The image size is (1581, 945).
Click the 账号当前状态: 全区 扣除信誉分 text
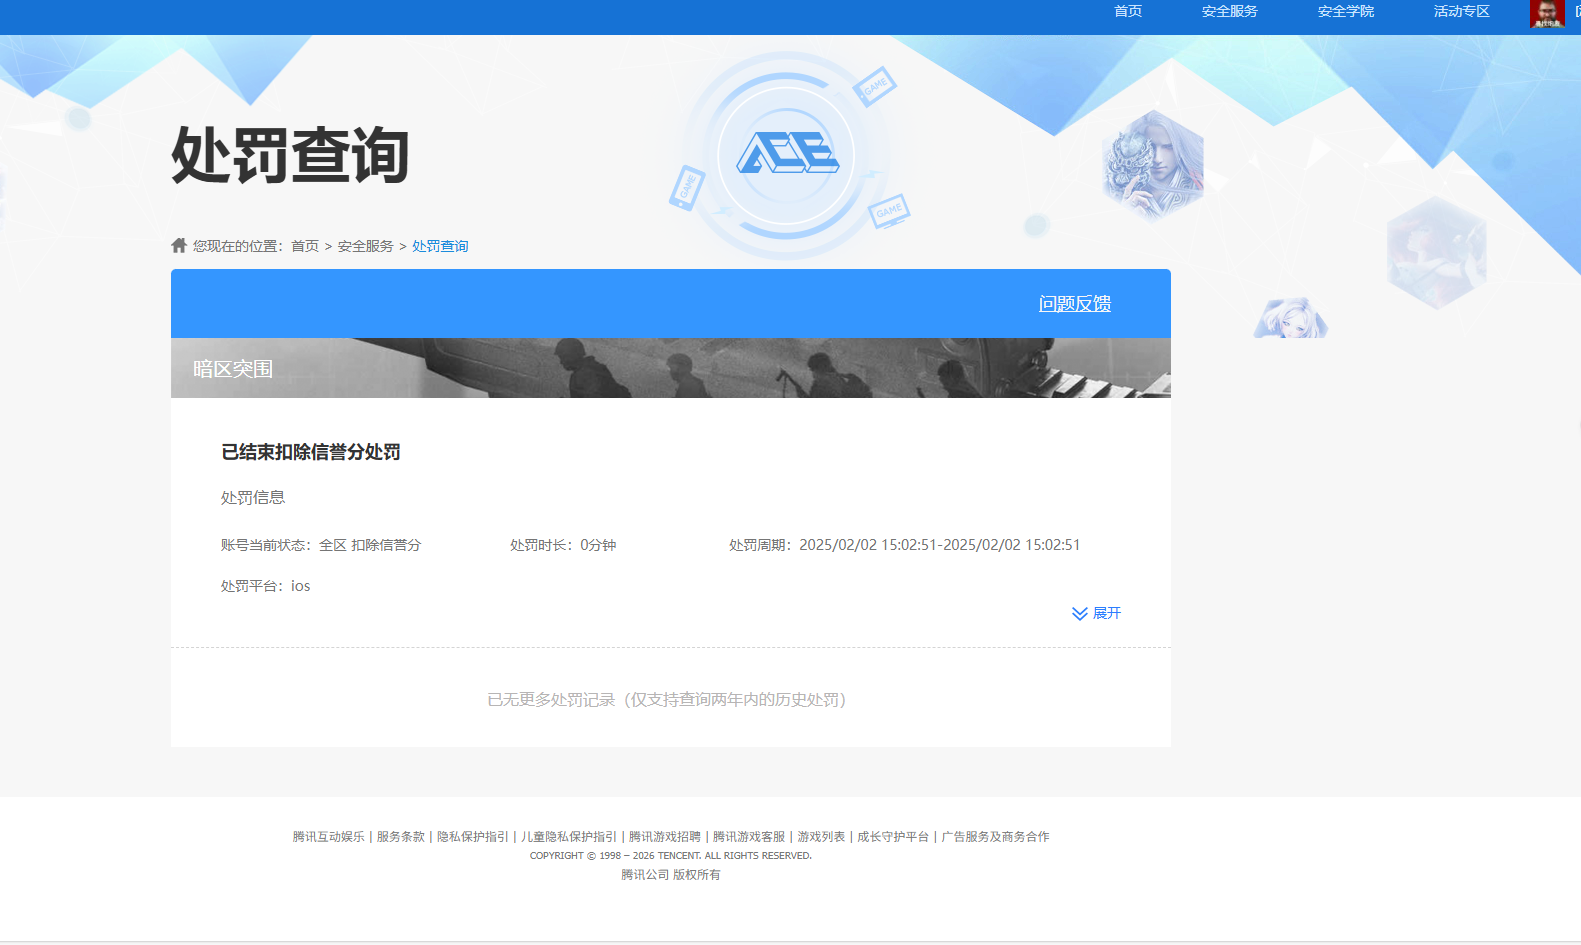[321, 545]
